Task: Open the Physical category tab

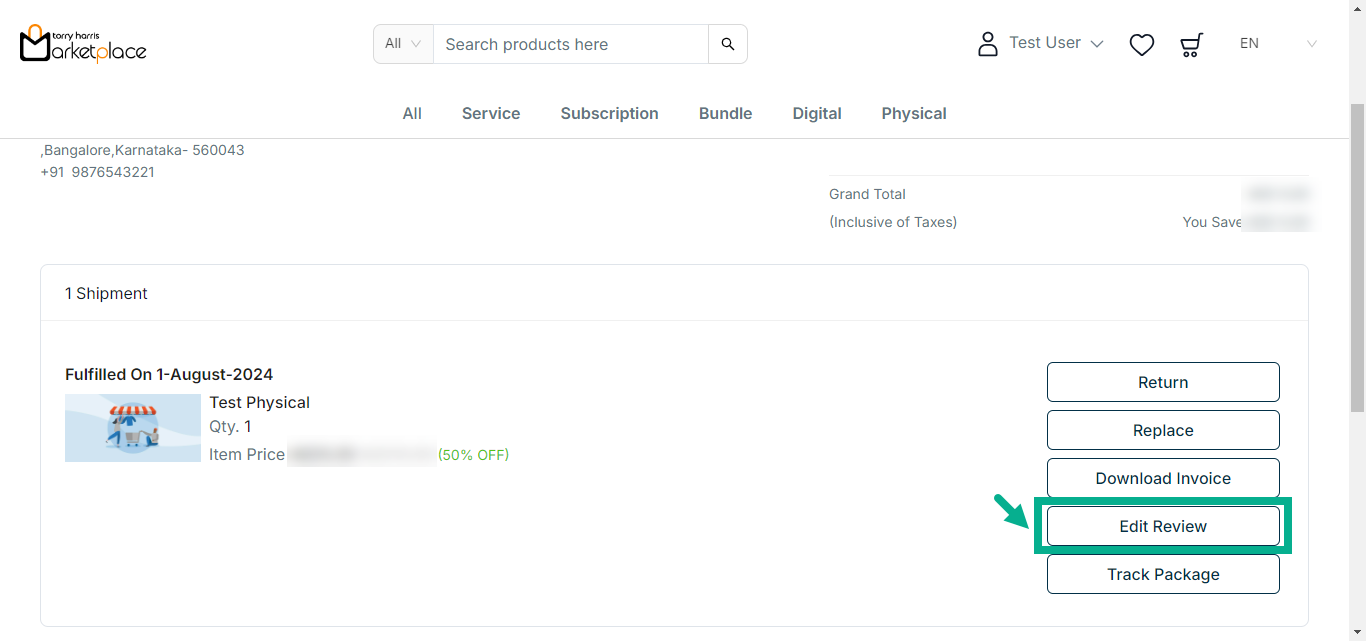Action: (x=914, y=113)
